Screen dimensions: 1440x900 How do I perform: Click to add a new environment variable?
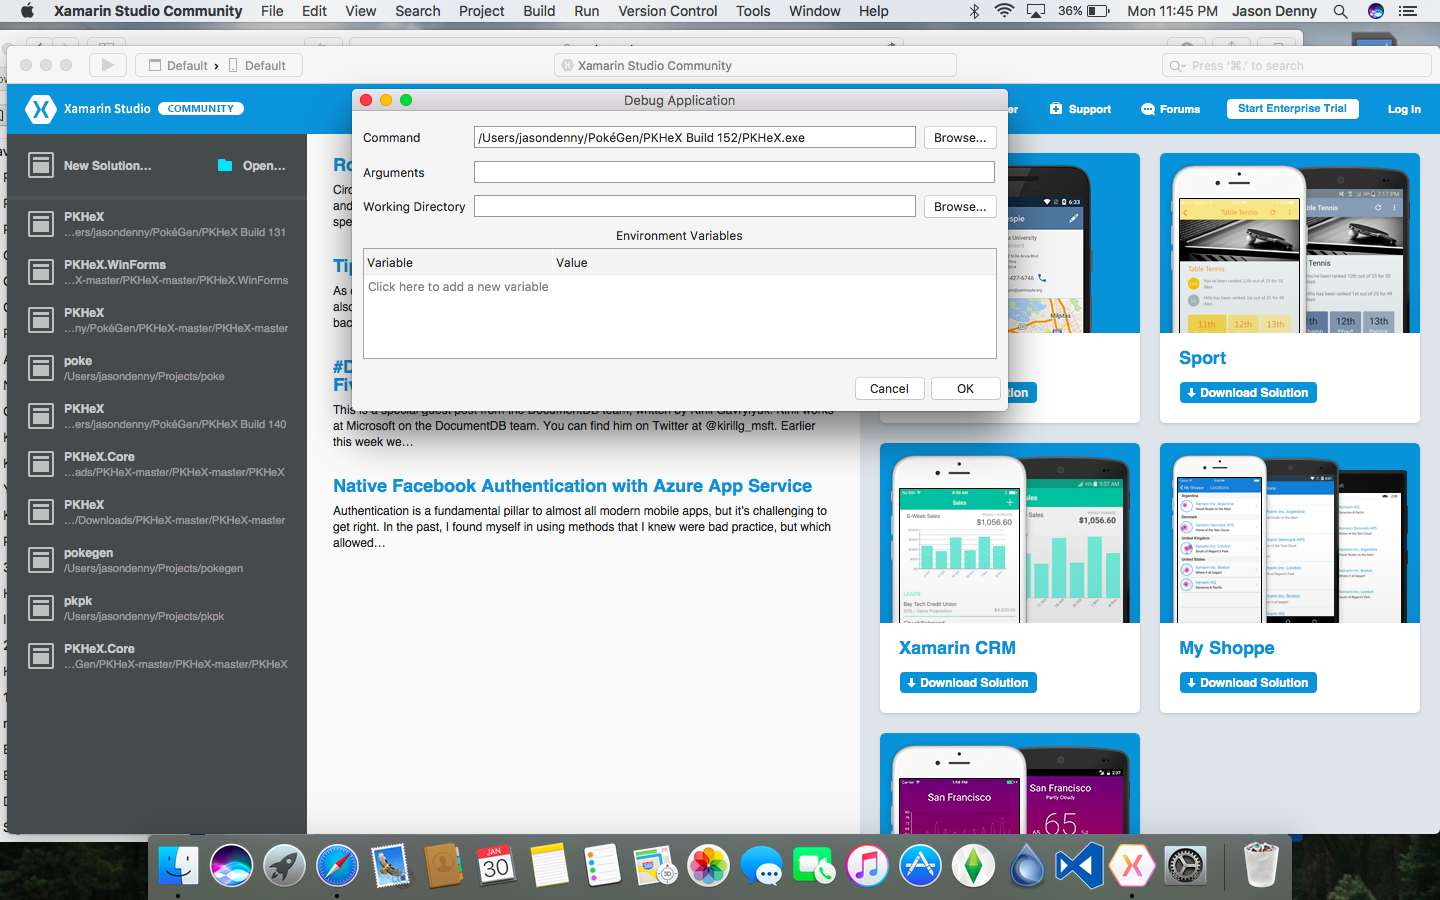pos(458,287)
